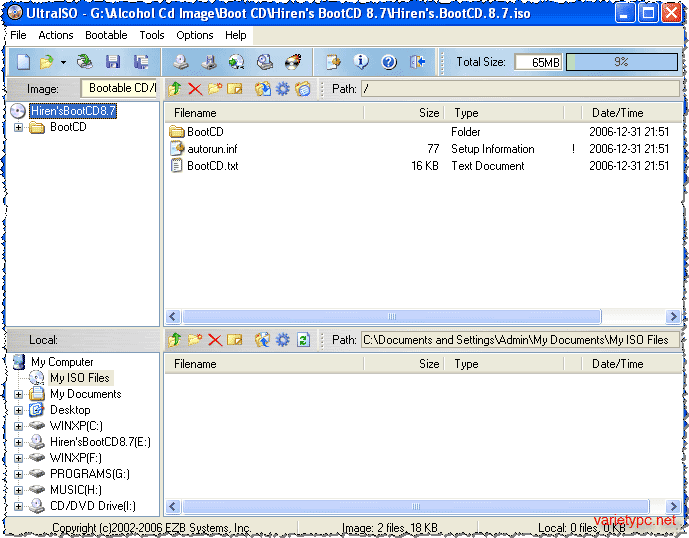The height and width of the screenshot is (538, 689).
Task: Click the Bootable CD/DVD image type field
Action: [119, 88]
